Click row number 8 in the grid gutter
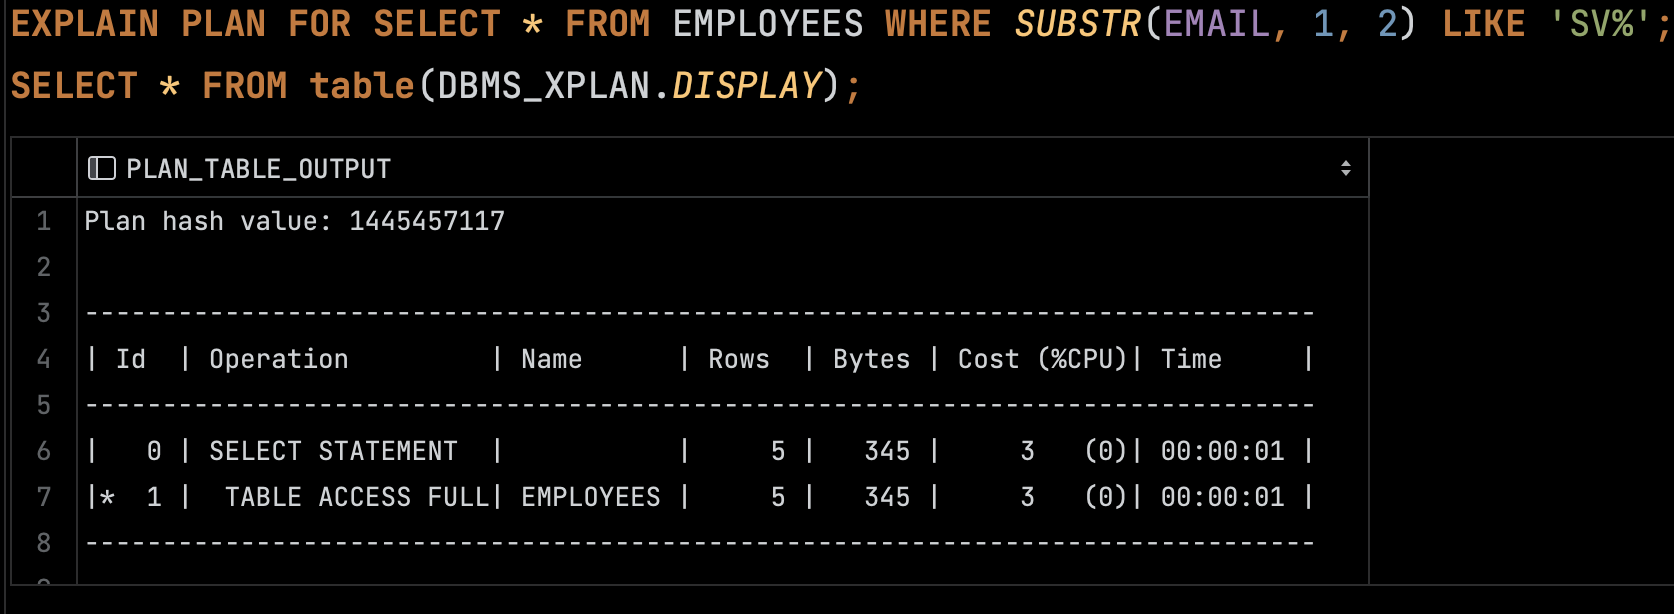 (x=44, y=543)
